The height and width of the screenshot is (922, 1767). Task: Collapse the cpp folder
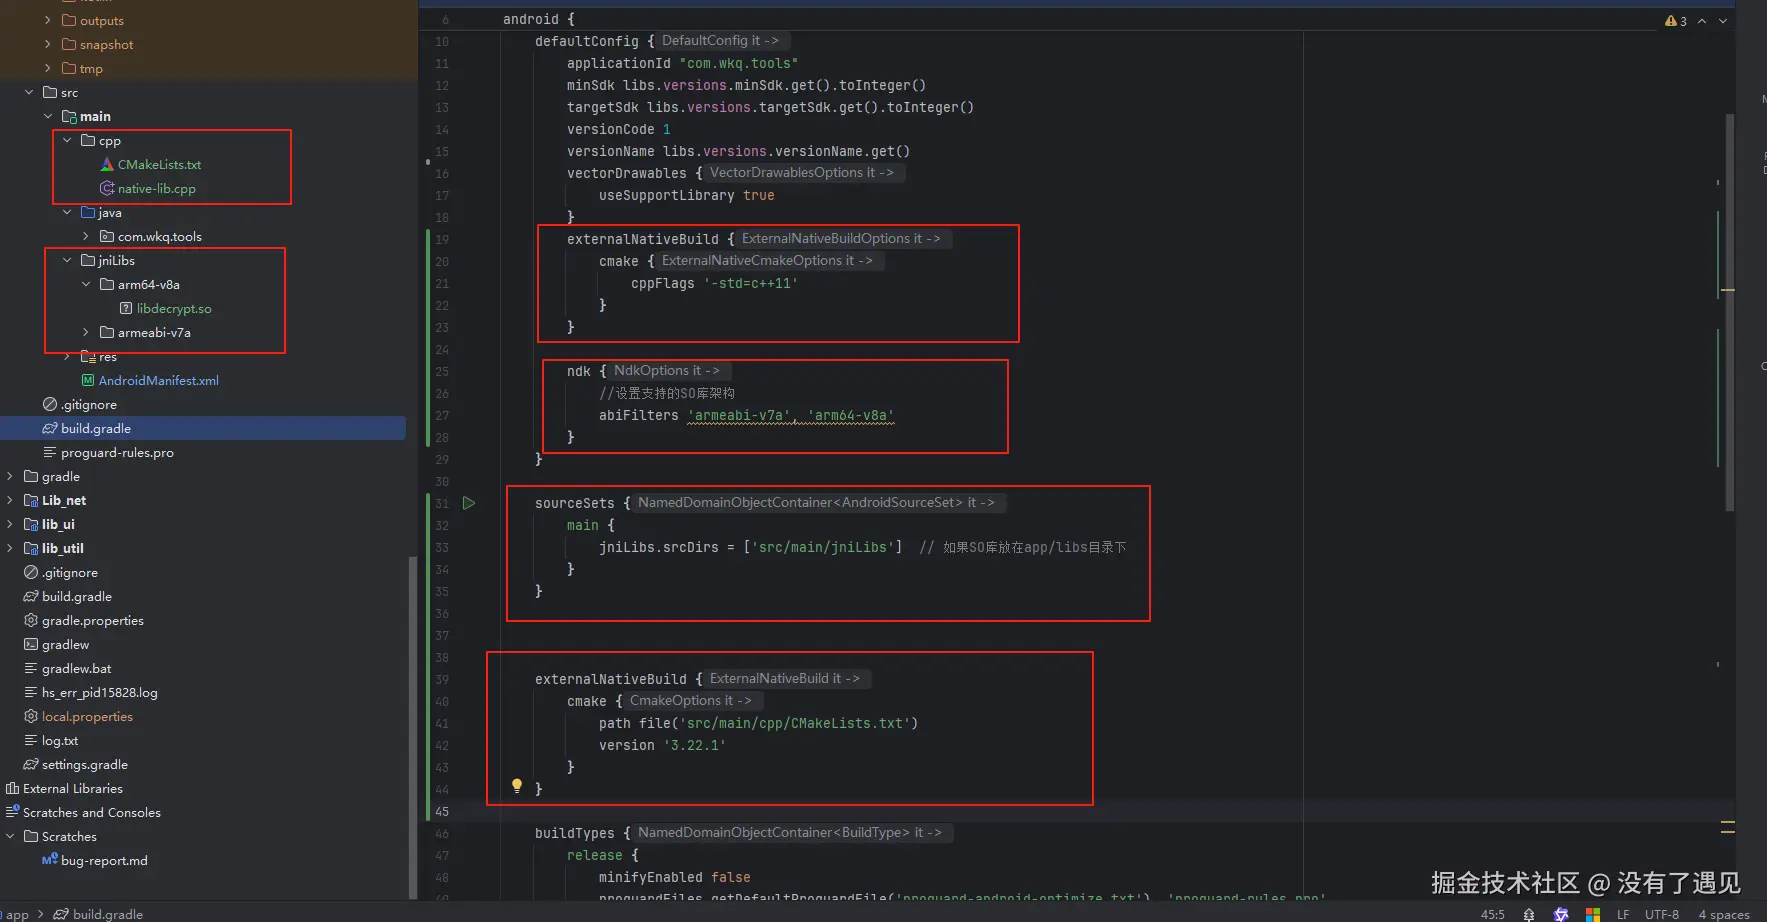click(67, 141)
